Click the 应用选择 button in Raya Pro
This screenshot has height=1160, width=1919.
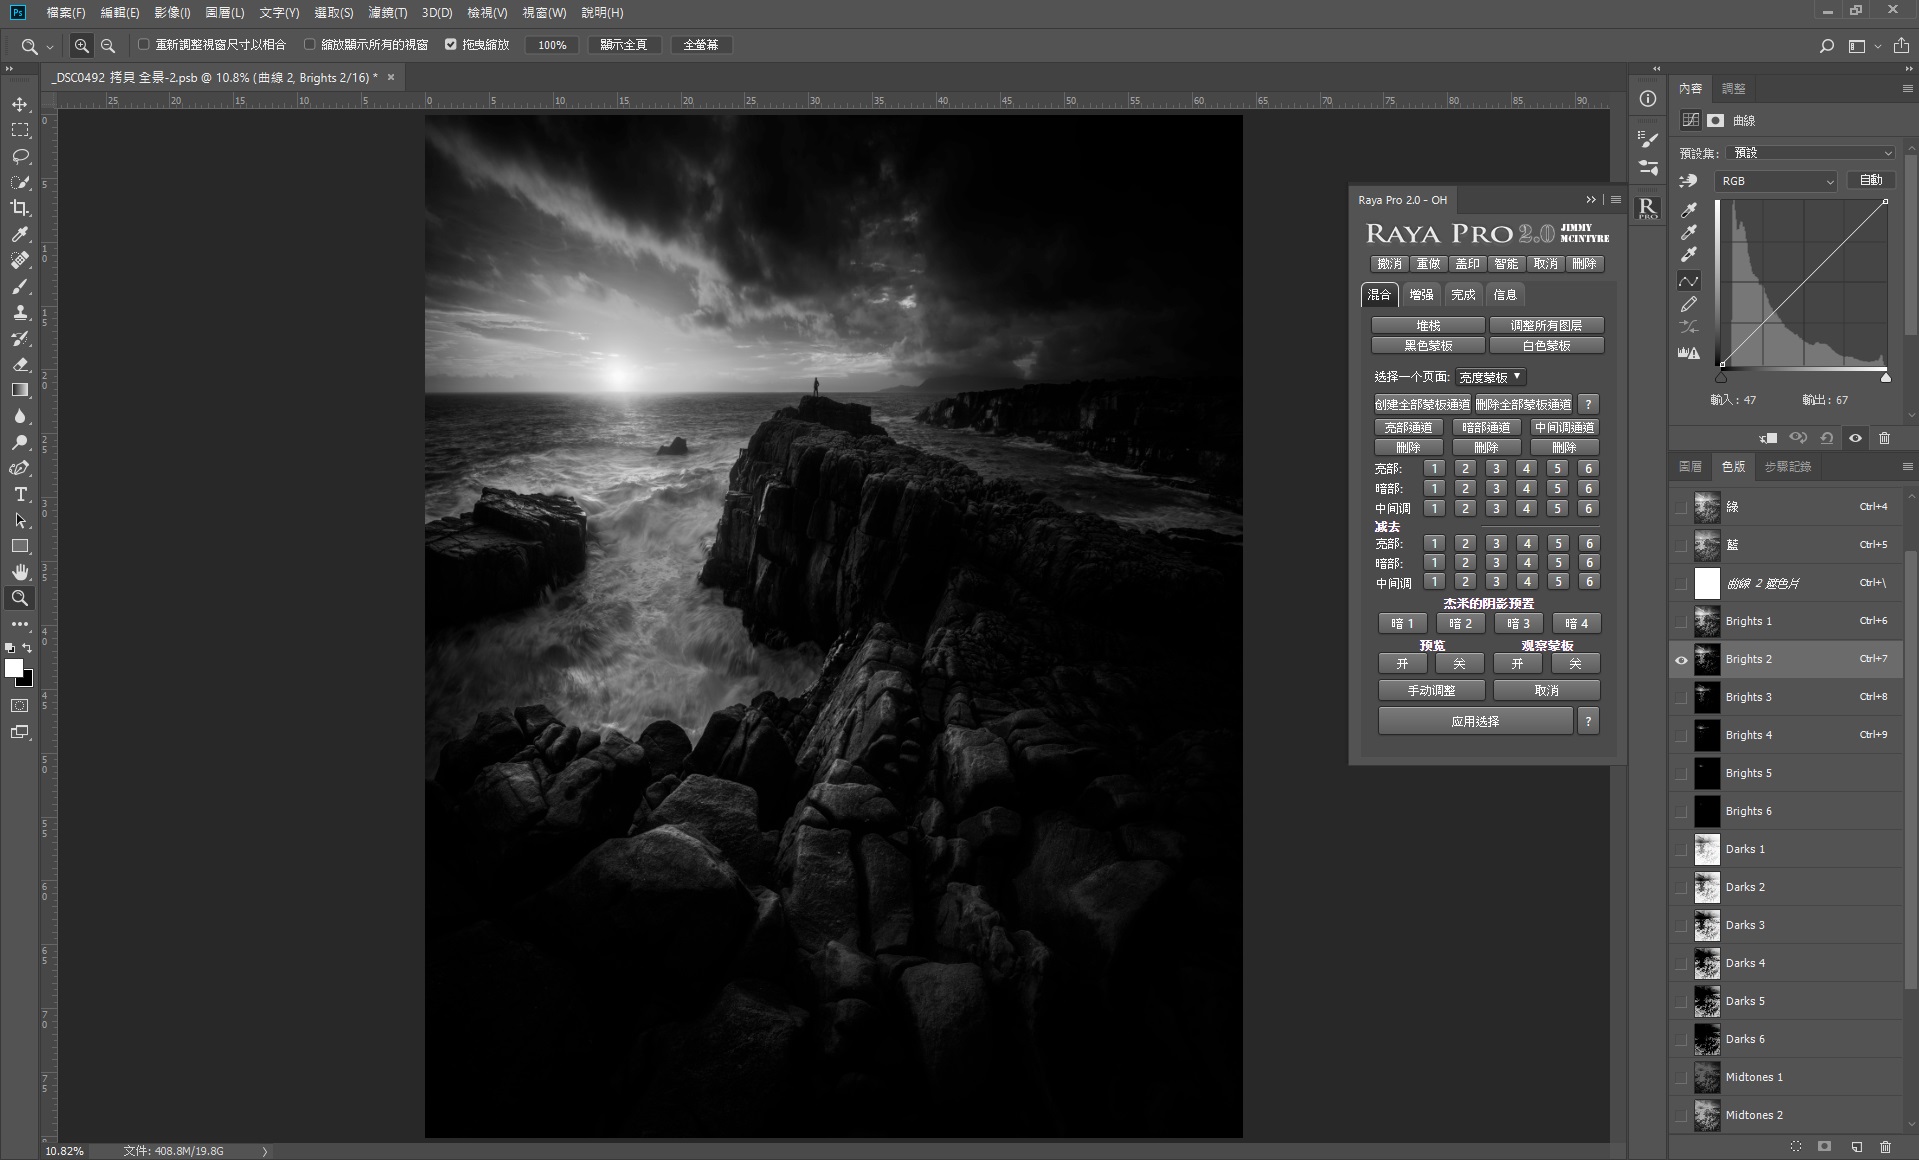click(x=1475, y=721)
